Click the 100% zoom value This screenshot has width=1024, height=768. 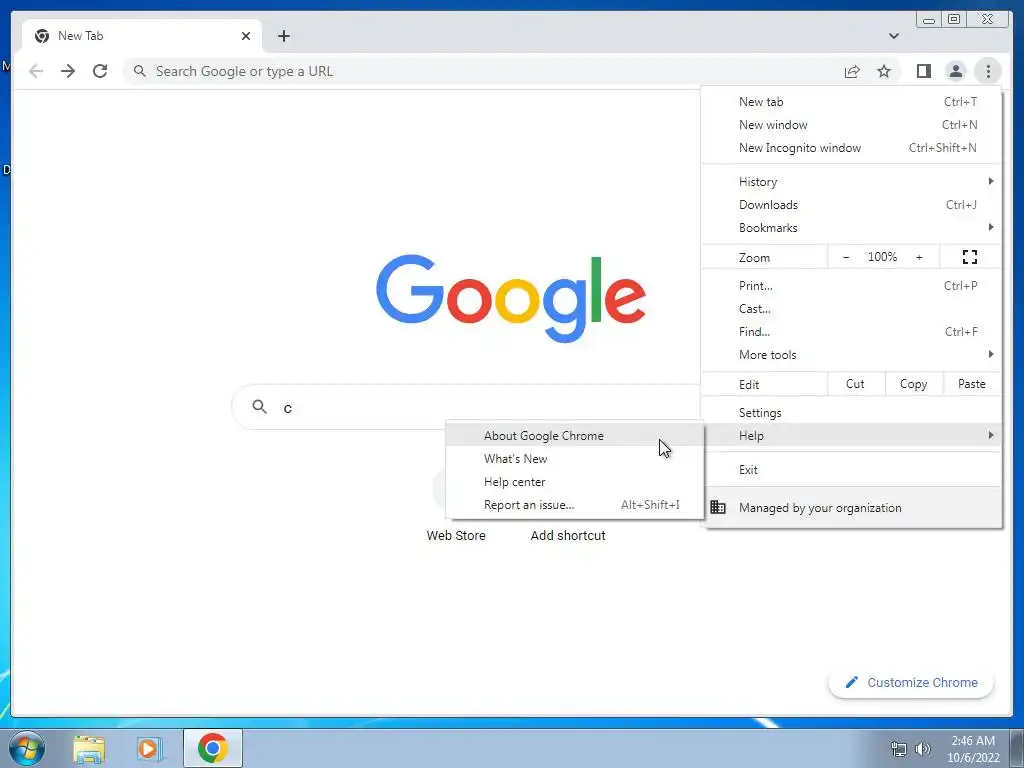point(882,257)
